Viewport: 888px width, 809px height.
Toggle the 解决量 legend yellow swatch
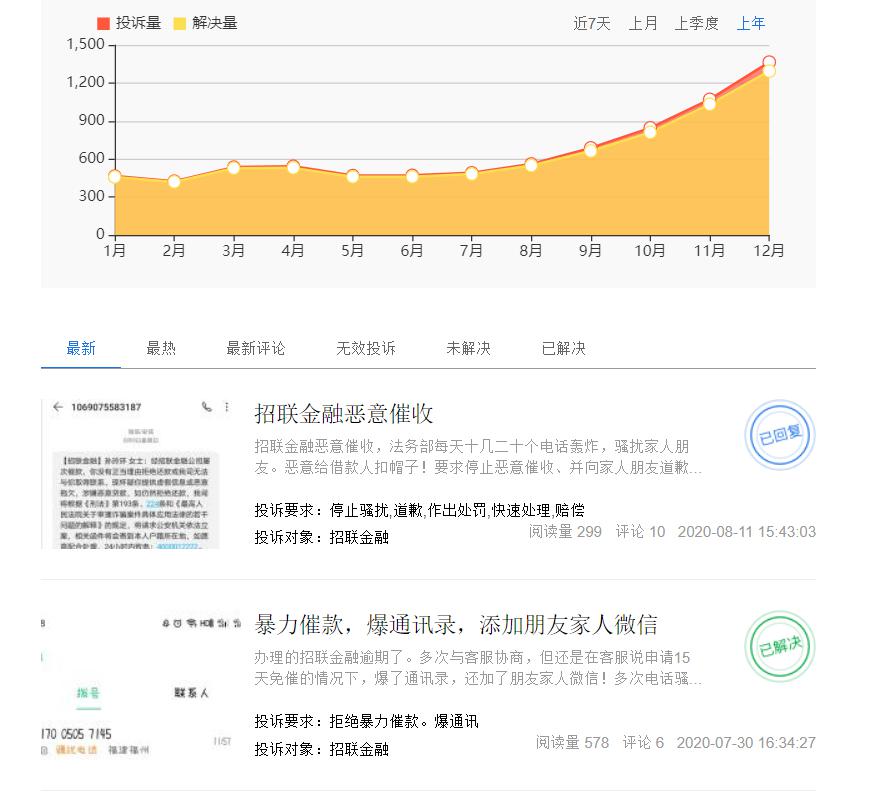pos(180,23)
